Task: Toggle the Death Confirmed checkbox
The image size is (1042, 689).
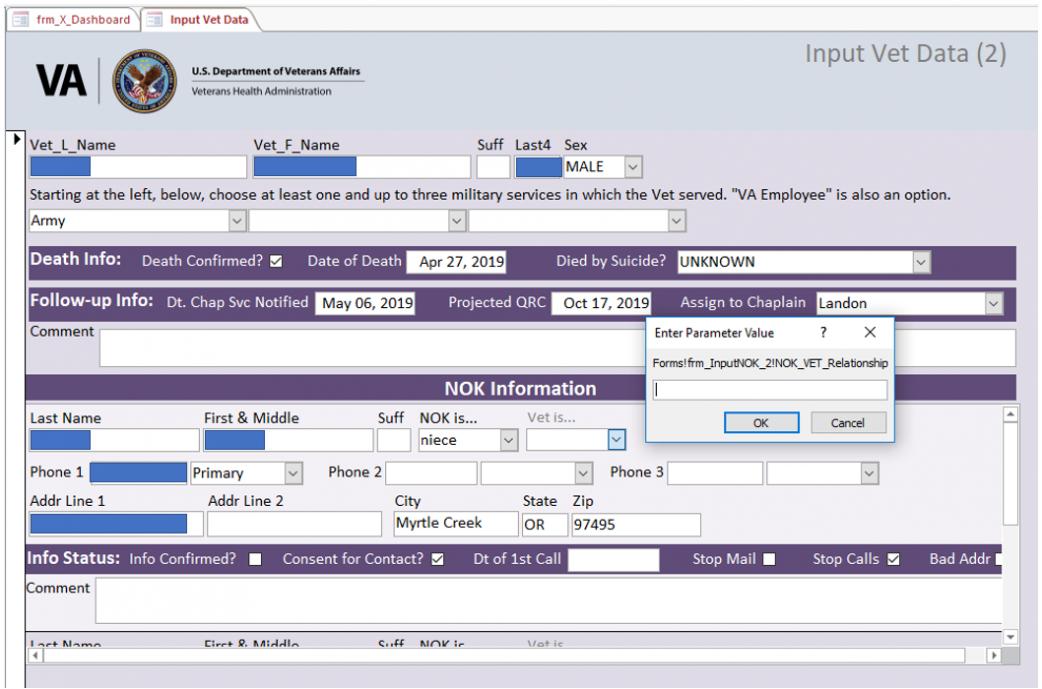Action: tap(277, 262)
